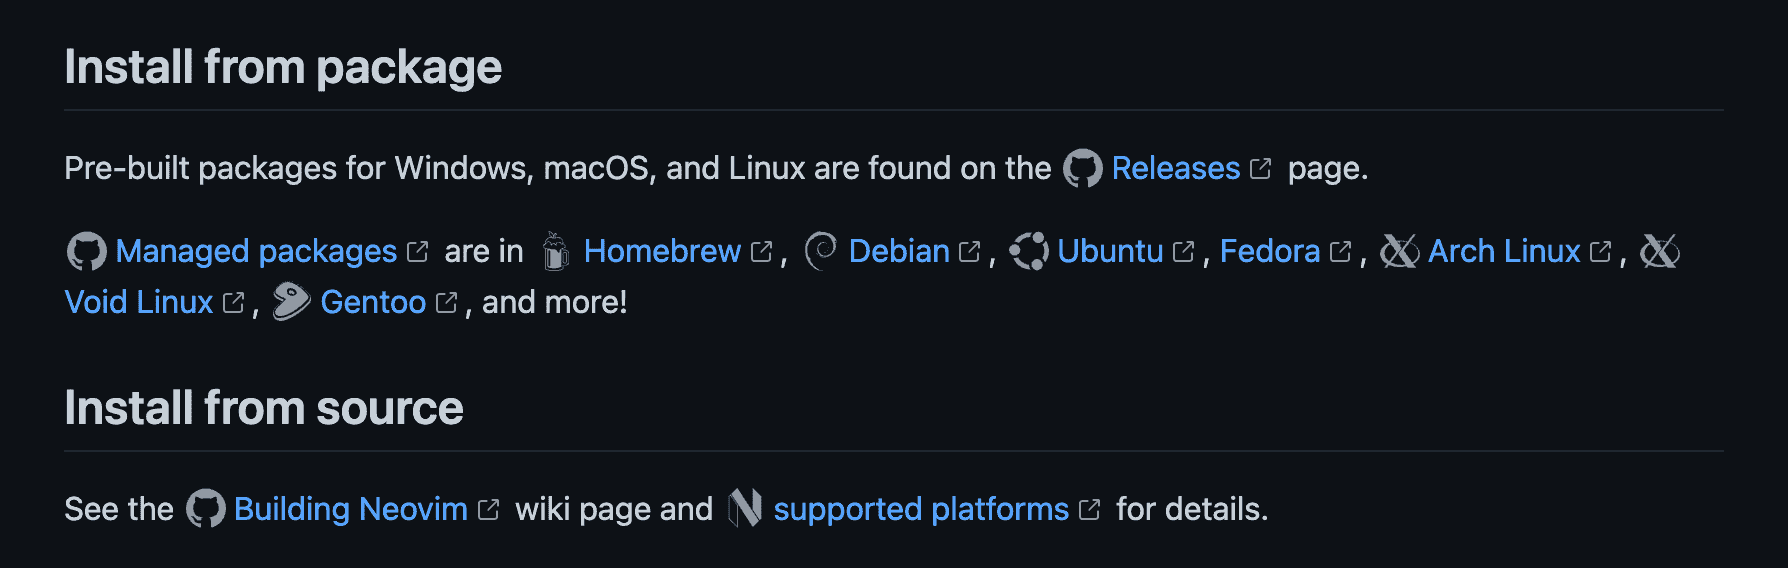Click the GitHub icon before Managed packages
This screenshot has height=568, width=1788.
tap(86, 252)
